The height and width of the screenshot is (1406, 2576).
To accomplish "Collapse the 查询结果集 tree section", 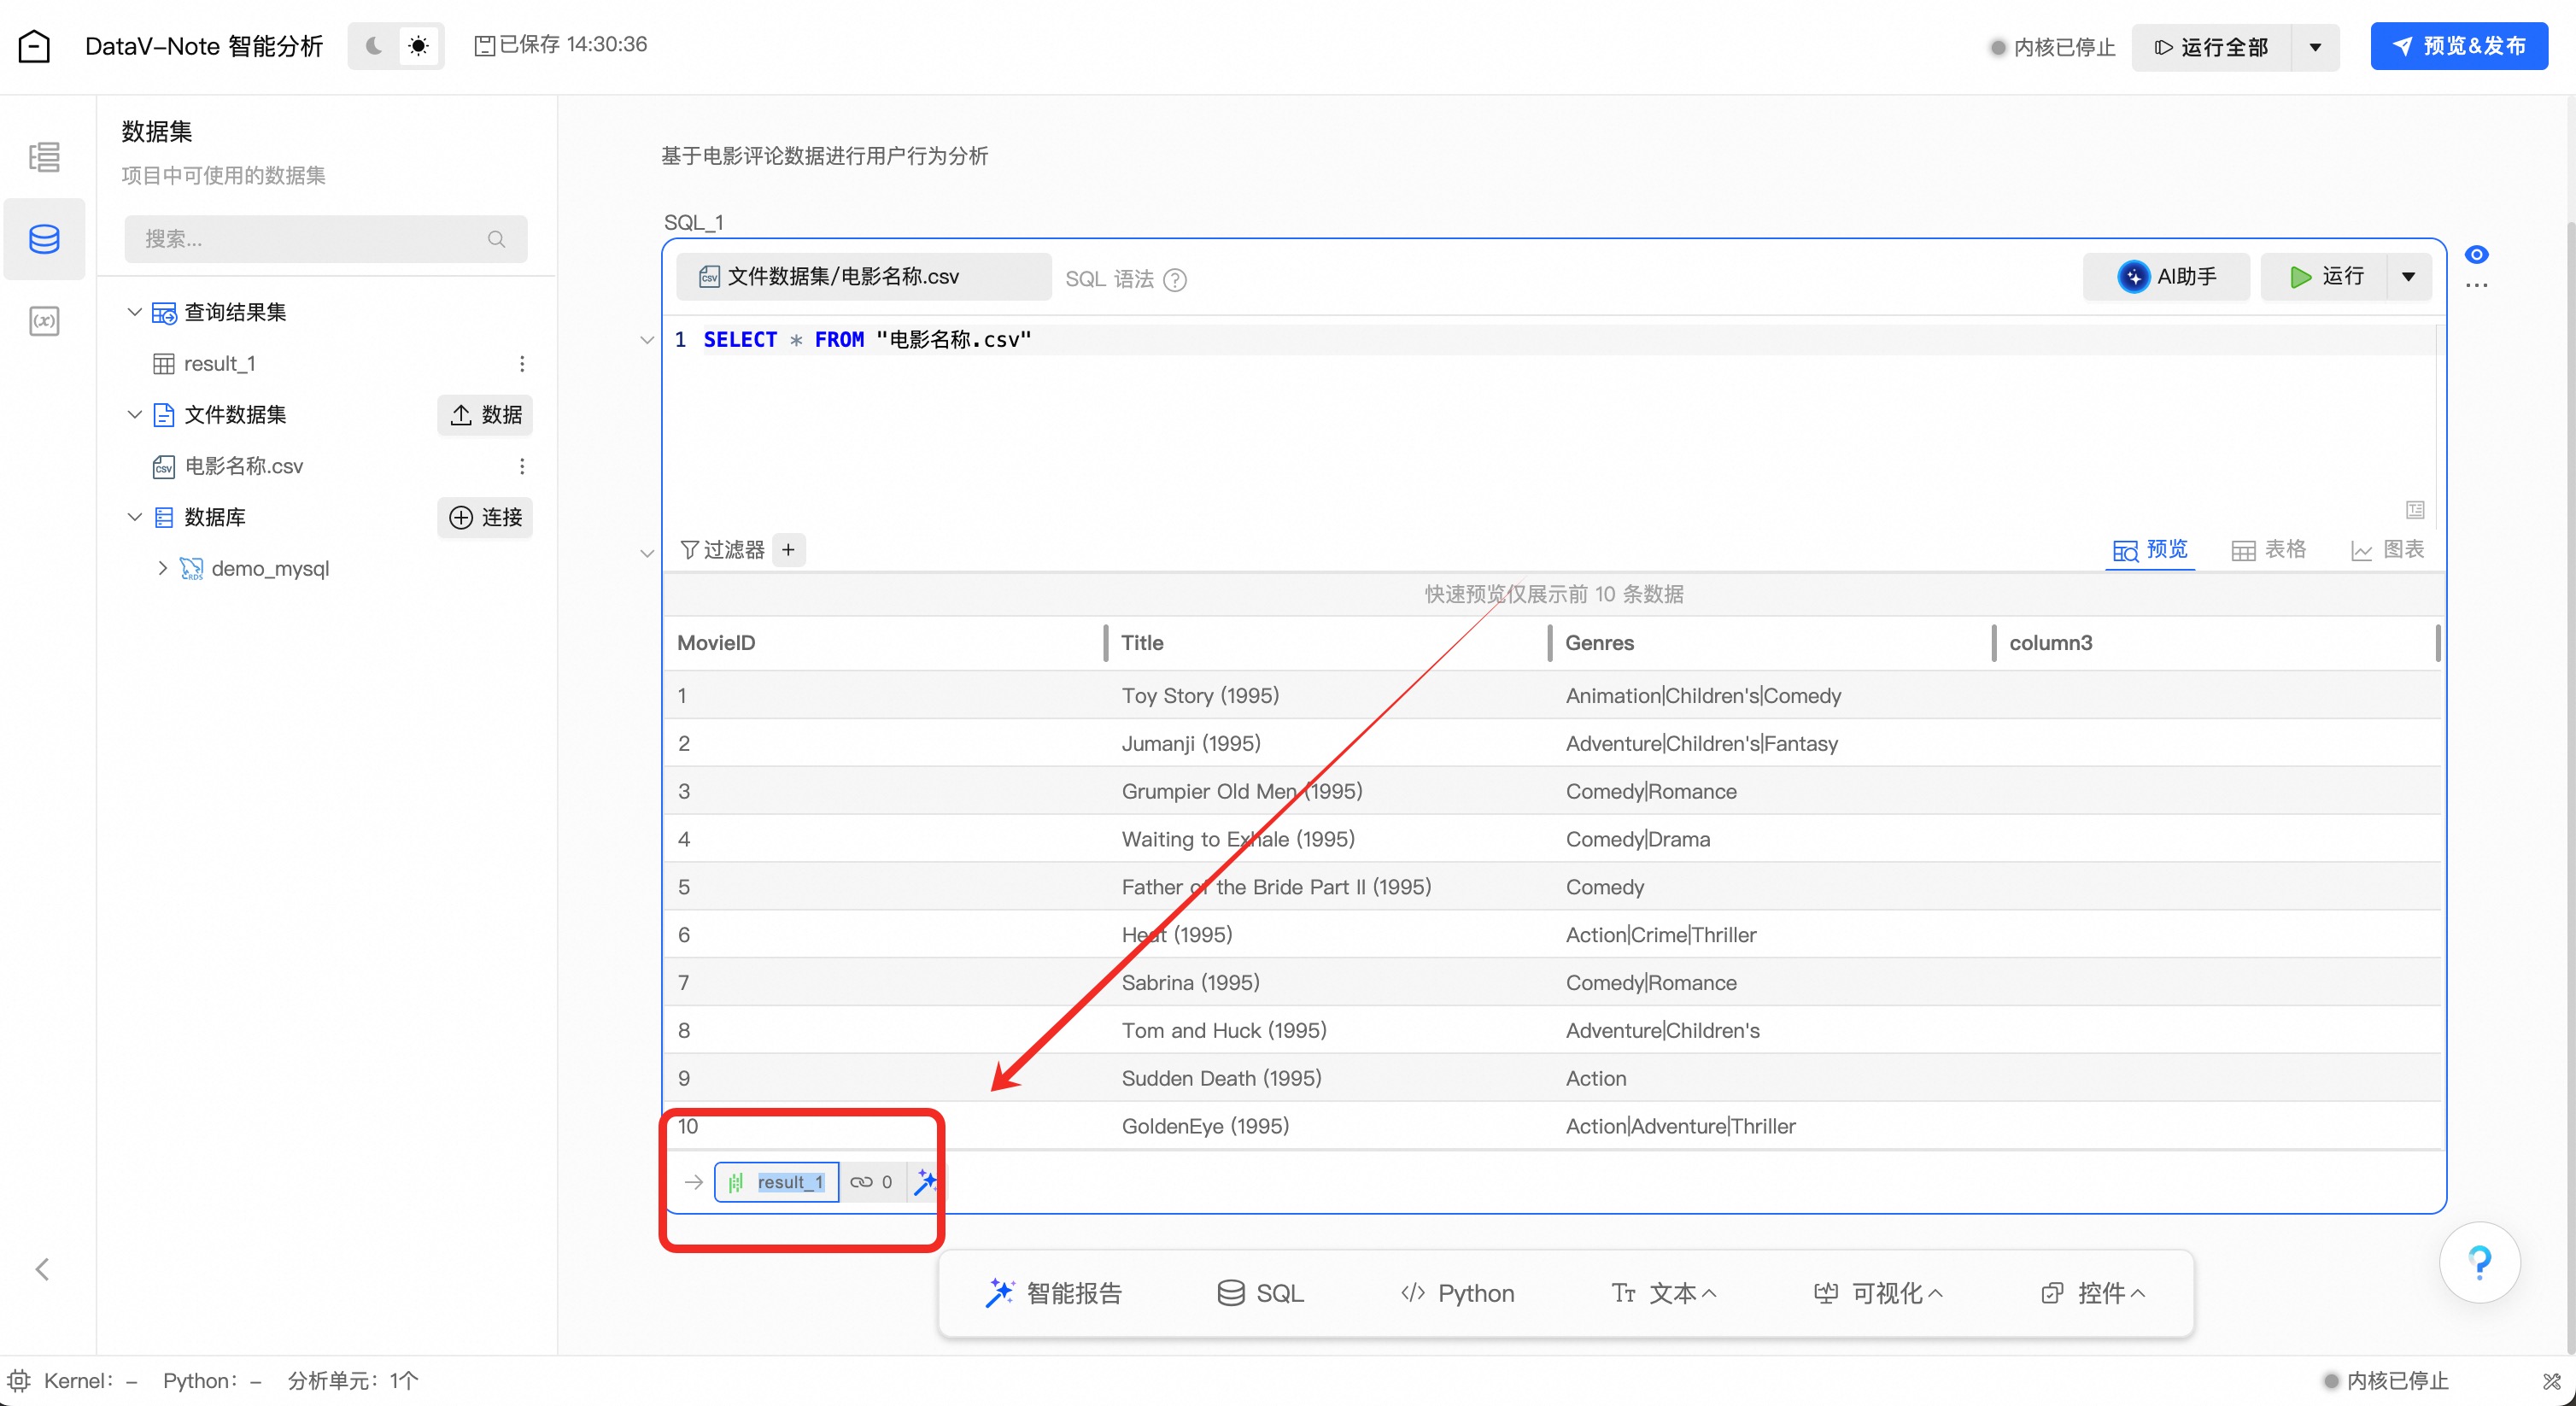I will click(x=134, y=312).
